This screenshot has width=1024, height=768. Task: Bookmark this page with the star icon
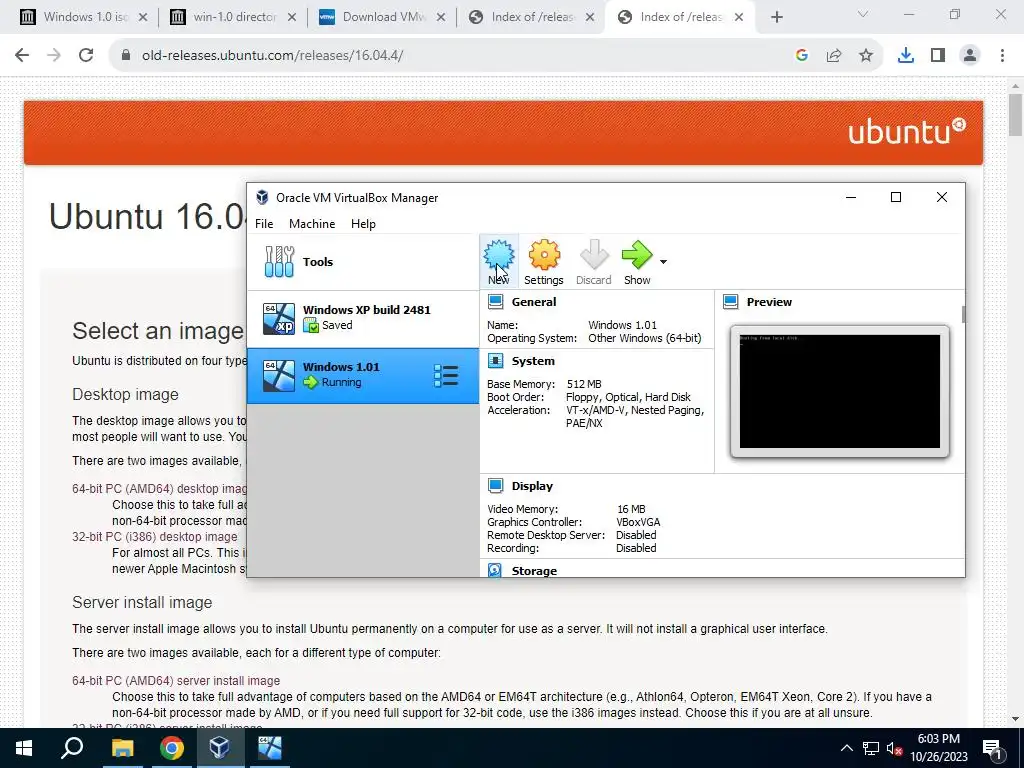[866, 56]
